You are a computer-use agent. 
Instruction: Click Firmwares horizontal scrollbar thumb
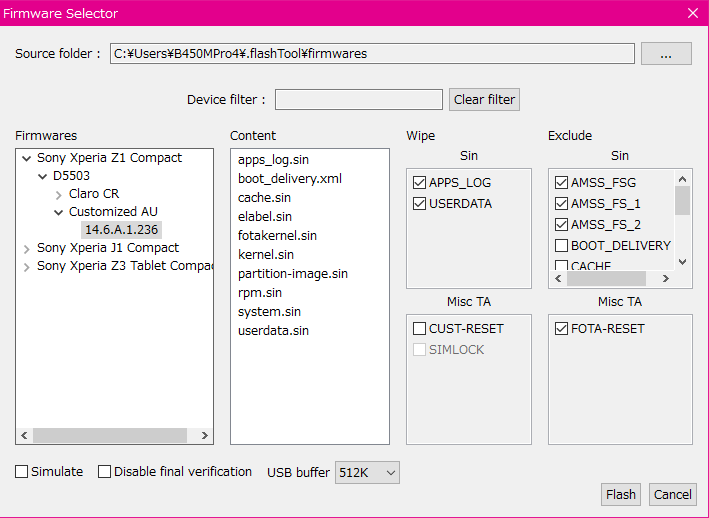click(x=110, y=435)
